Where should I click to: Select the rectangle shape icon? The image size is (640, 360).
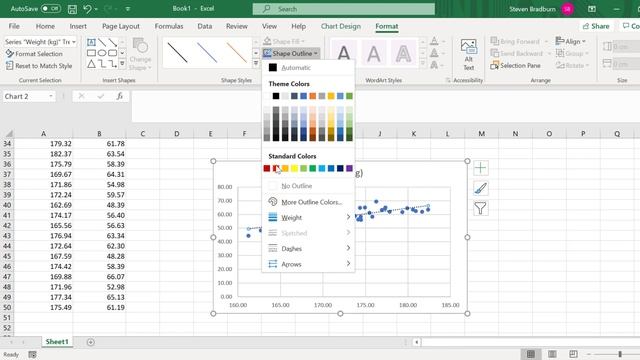(91, 53)
